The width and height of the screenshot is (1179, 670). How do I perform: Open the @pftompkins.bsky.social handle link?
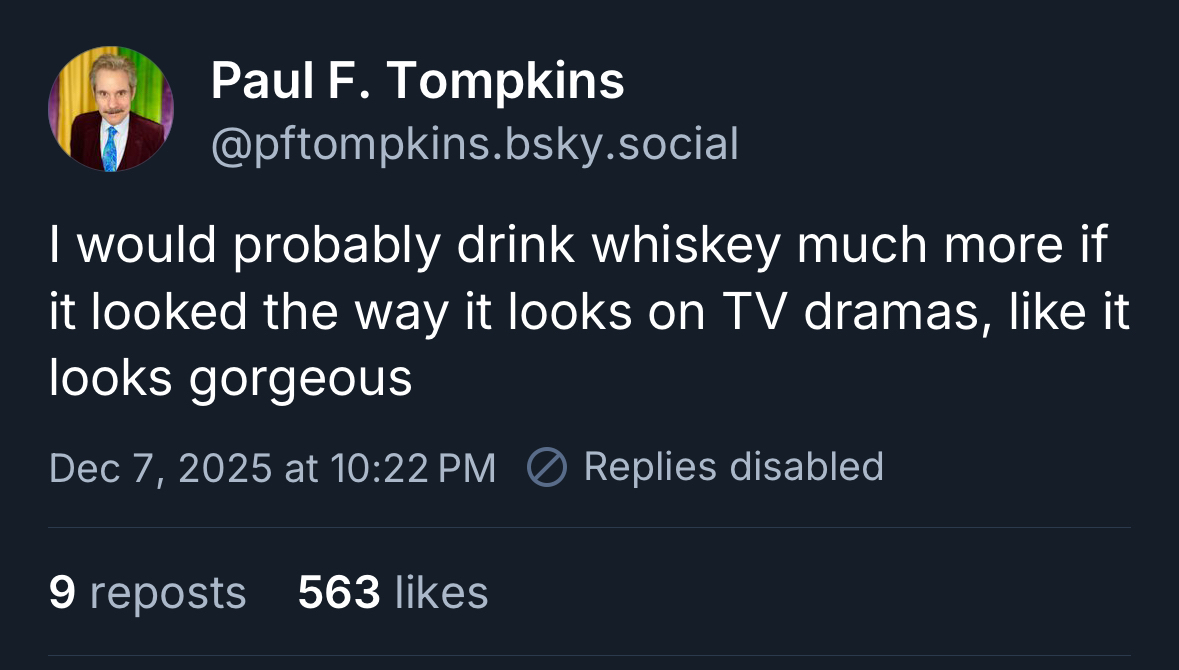tap(474, 144)
